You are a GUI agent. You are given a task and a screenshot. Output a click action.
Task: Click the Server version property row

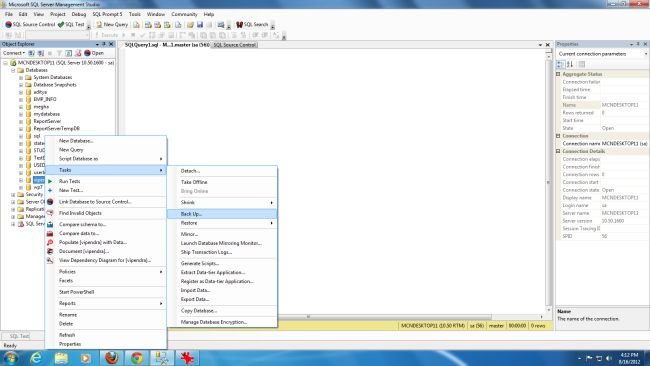(602, 221)
